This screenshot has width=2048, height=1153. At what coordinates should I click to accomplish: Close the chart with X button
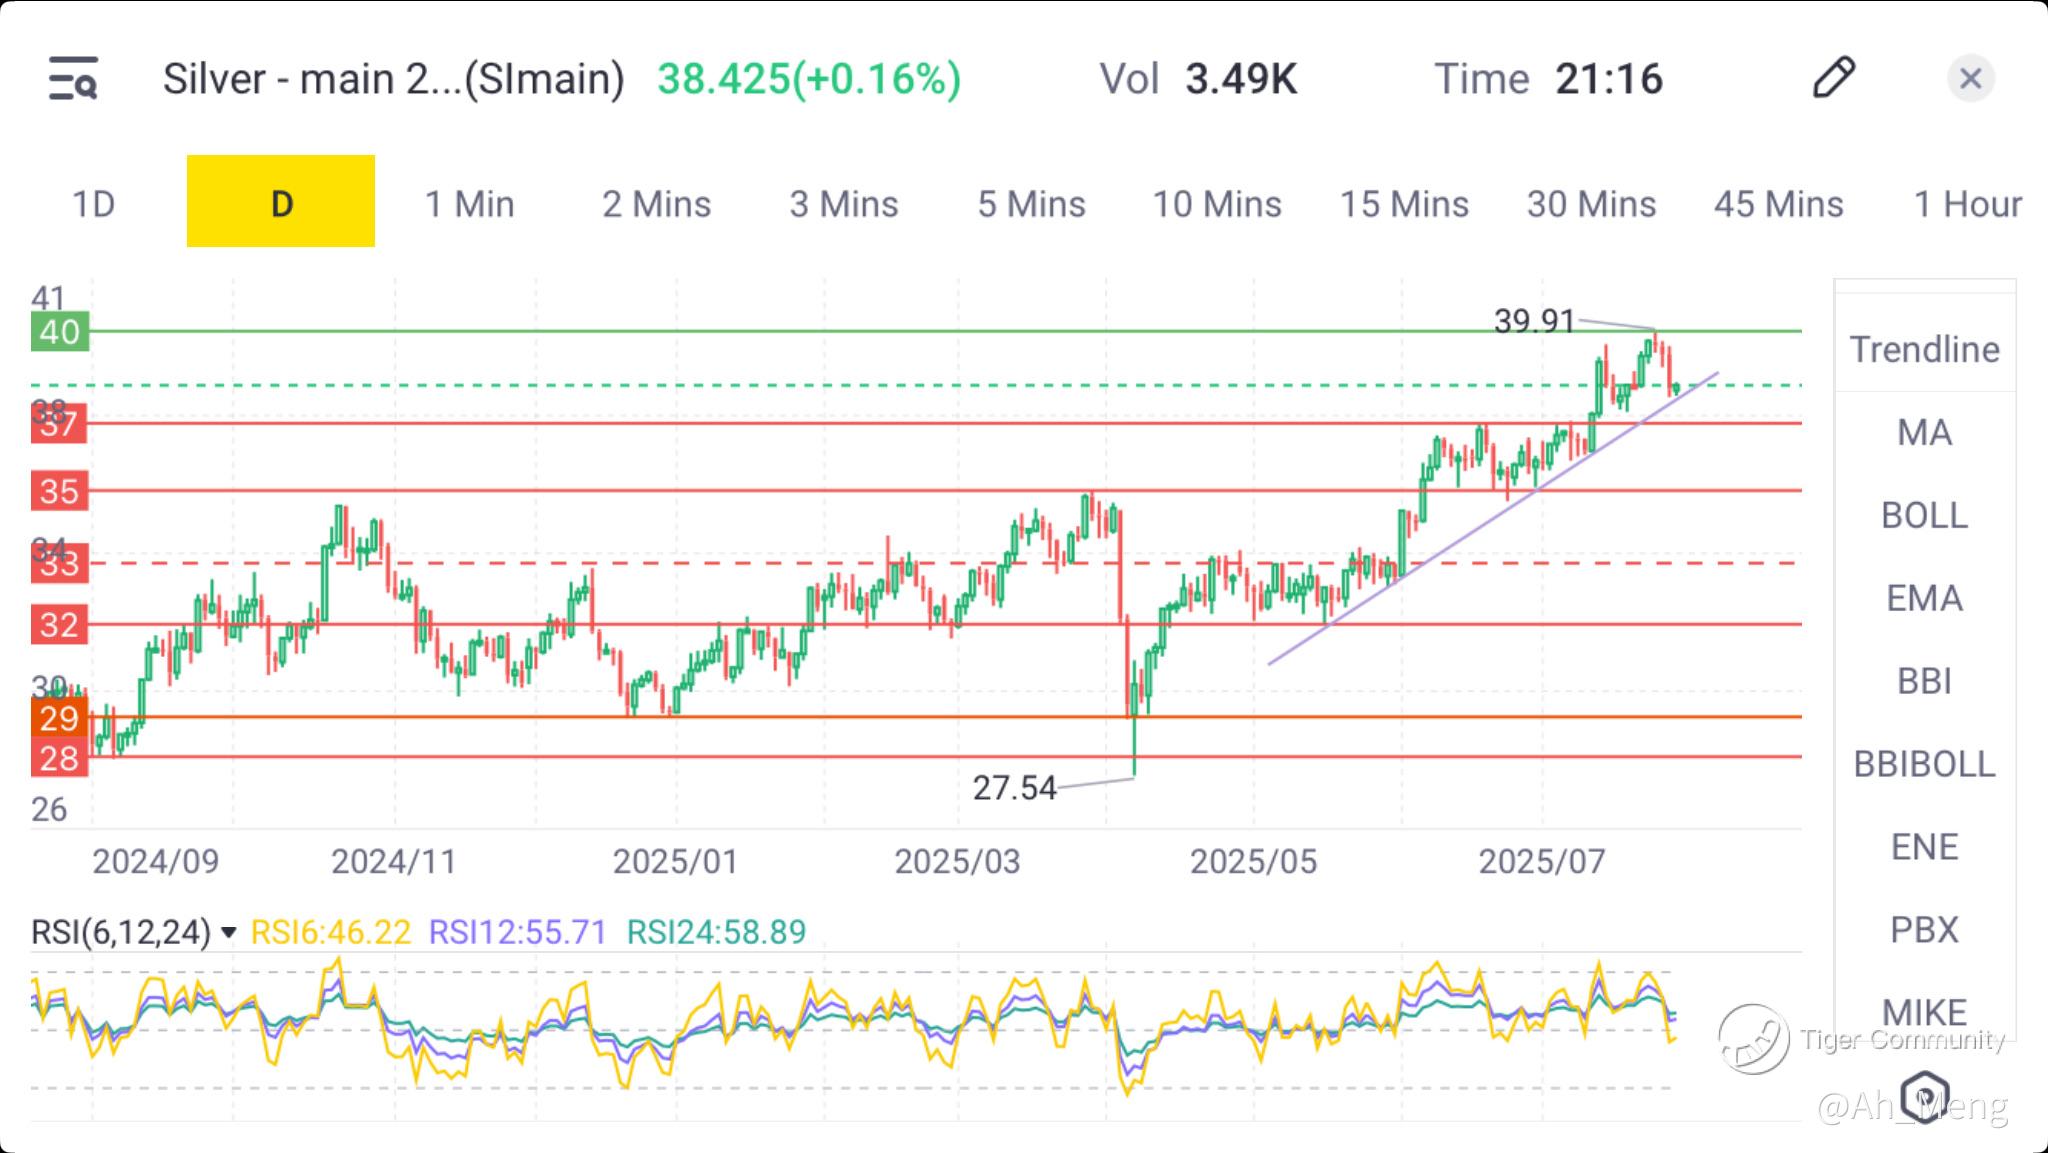tap(1970, 78)
